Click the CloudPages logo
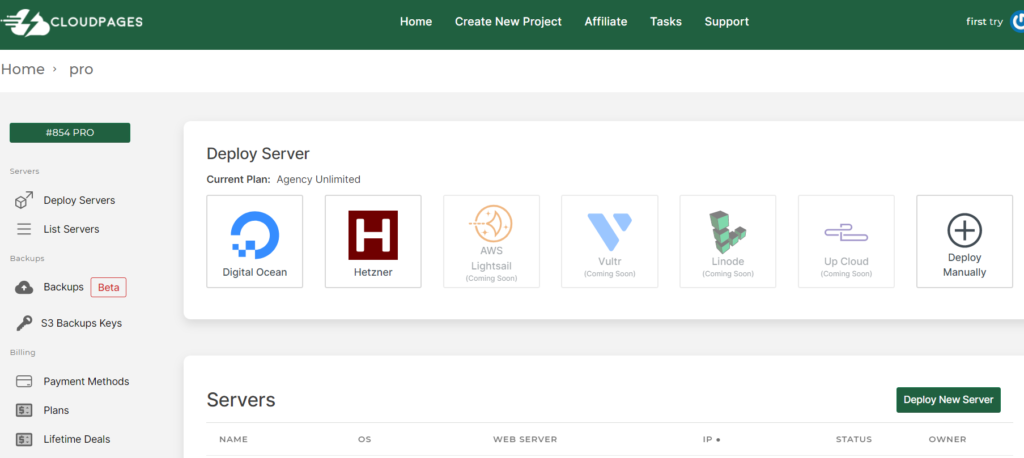 coord(71,22)
